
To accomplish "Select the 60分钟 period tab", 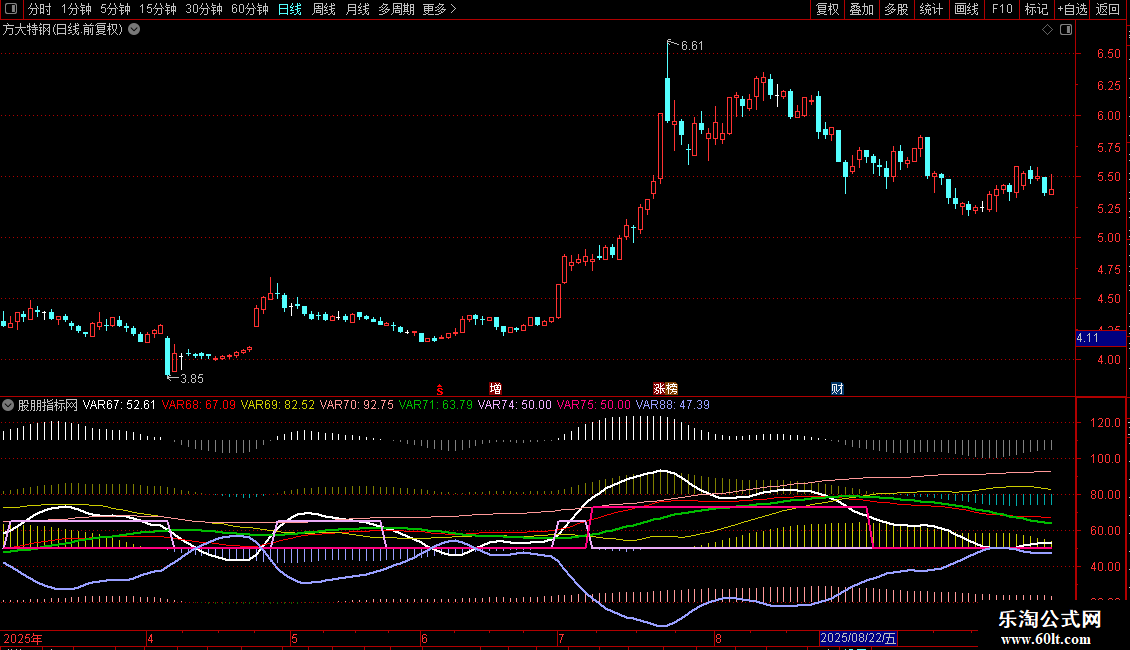I will coord(249,9).
